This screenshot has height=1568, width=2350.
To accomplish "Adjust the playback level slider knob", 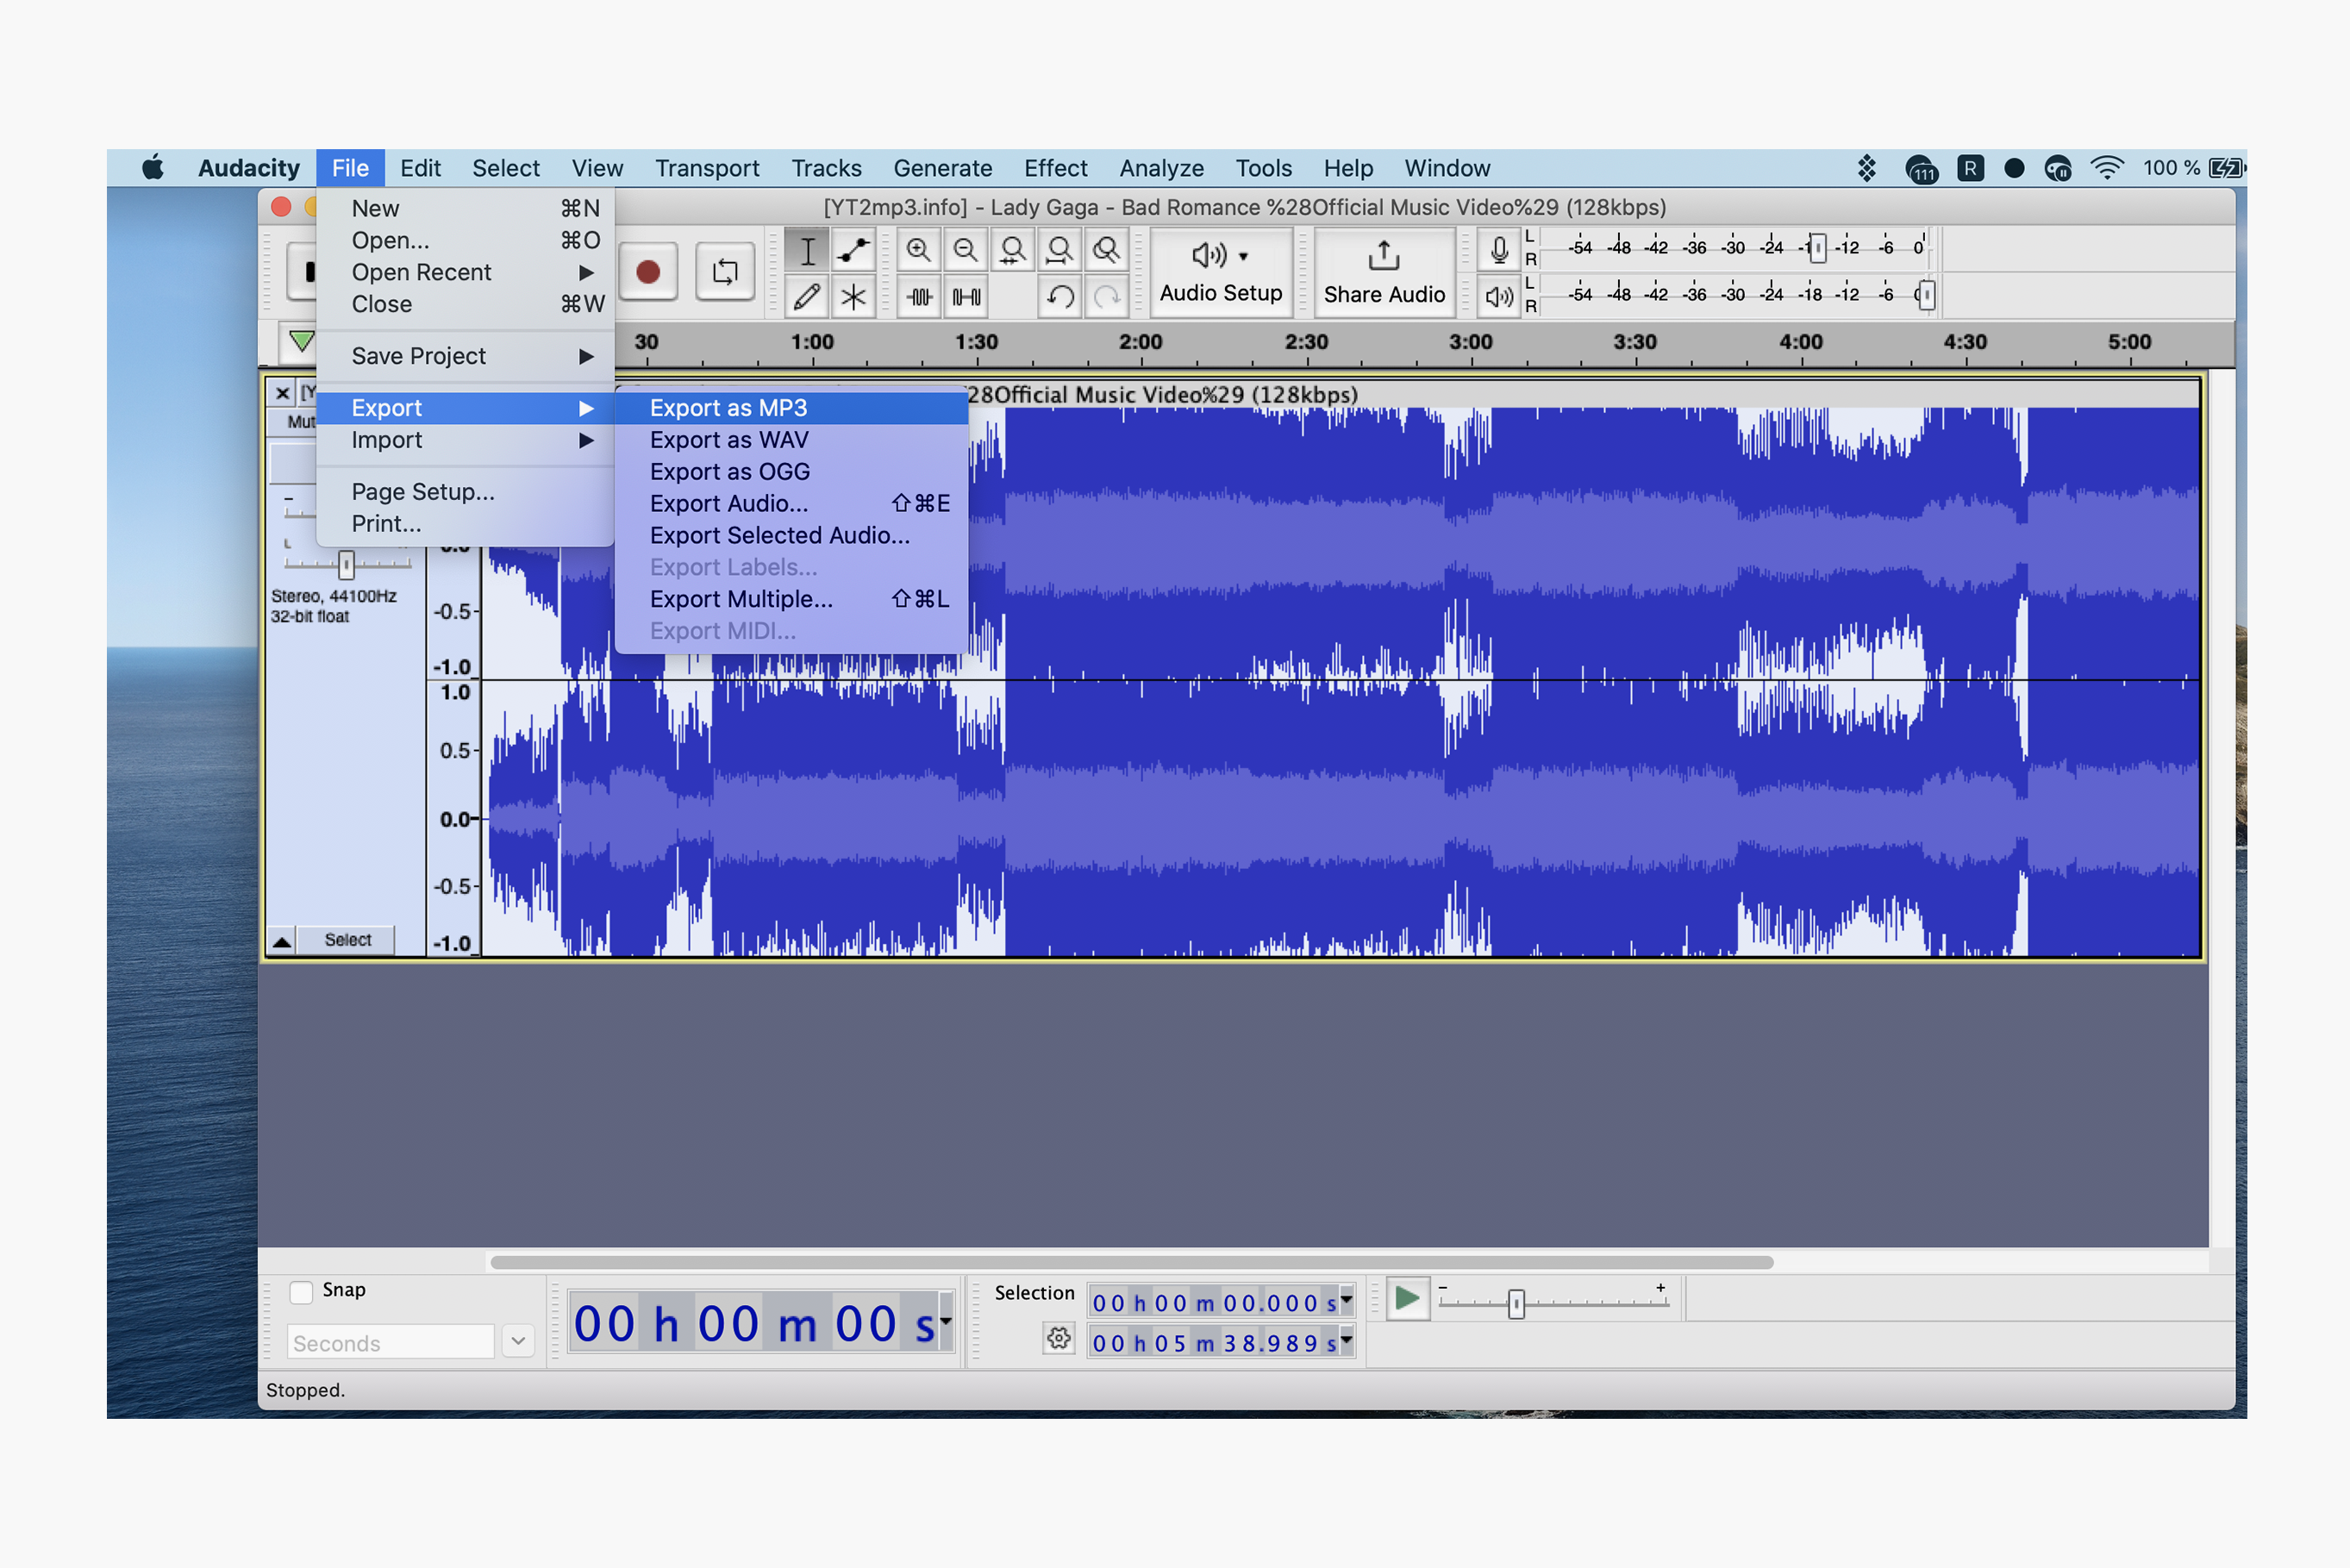I will 1926,294.
